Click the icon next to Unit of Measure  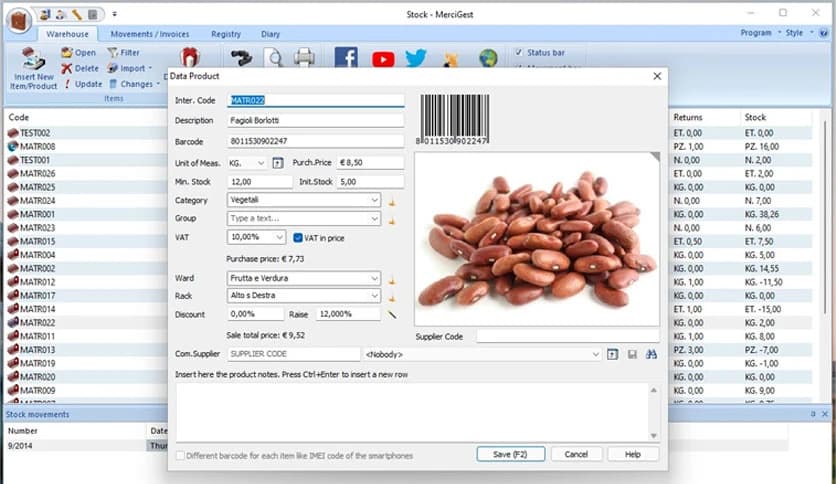point(278,162)
